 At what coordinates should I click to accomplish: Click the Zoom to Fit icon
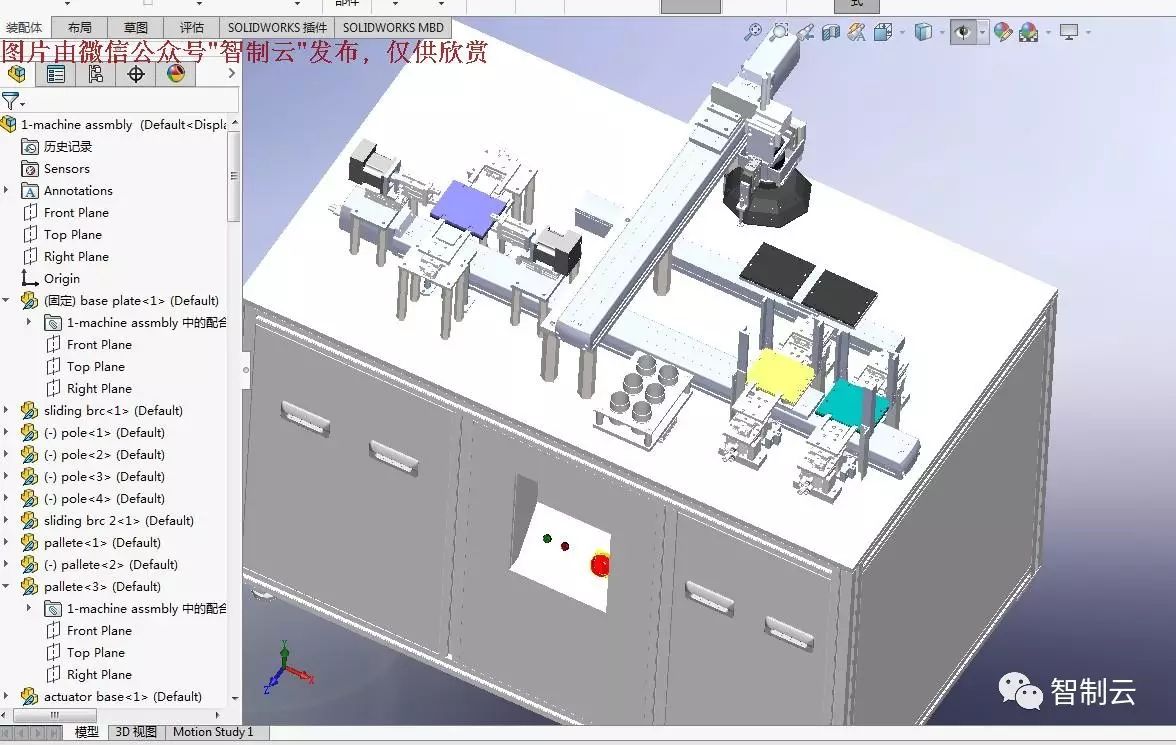[752, 32]
